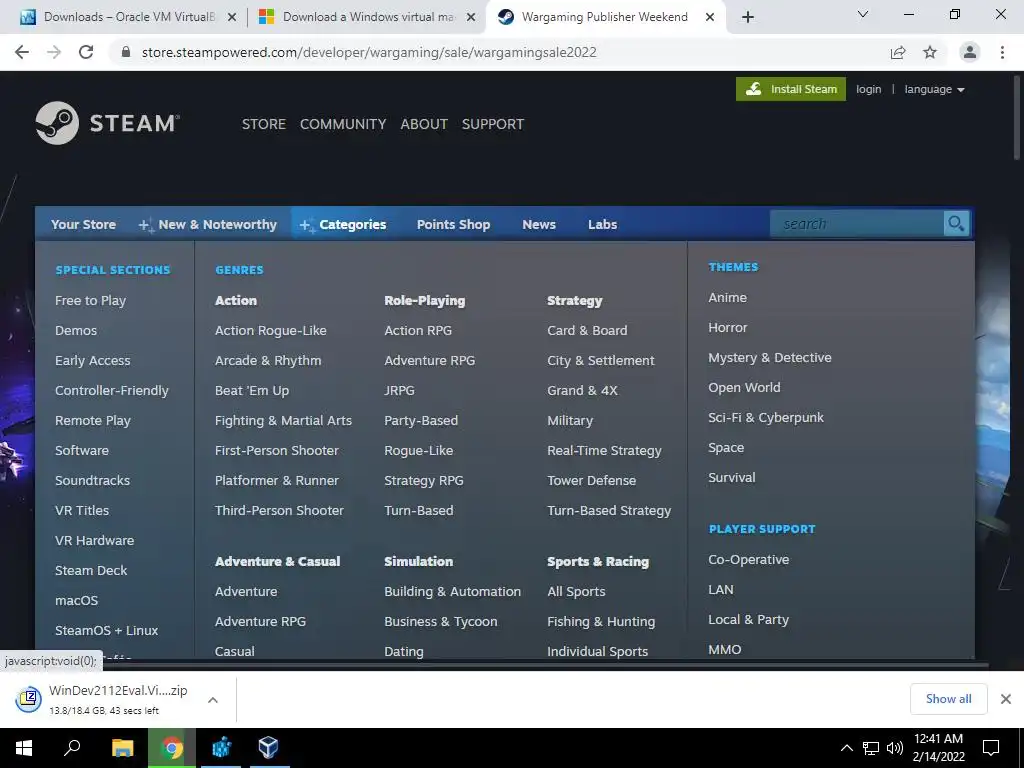Screen dimensions: 1024x768
Task: Open the tab search chevron
Action: [863, 14]
